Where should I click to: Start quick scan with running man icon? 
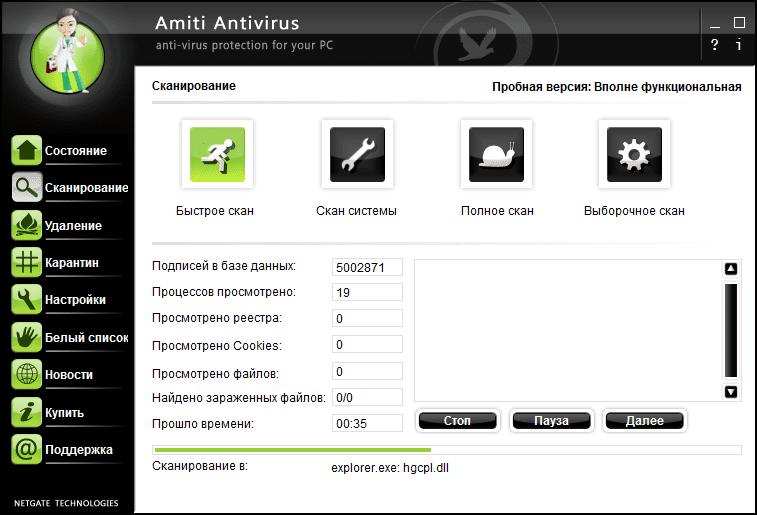click(x=217, y=156)
